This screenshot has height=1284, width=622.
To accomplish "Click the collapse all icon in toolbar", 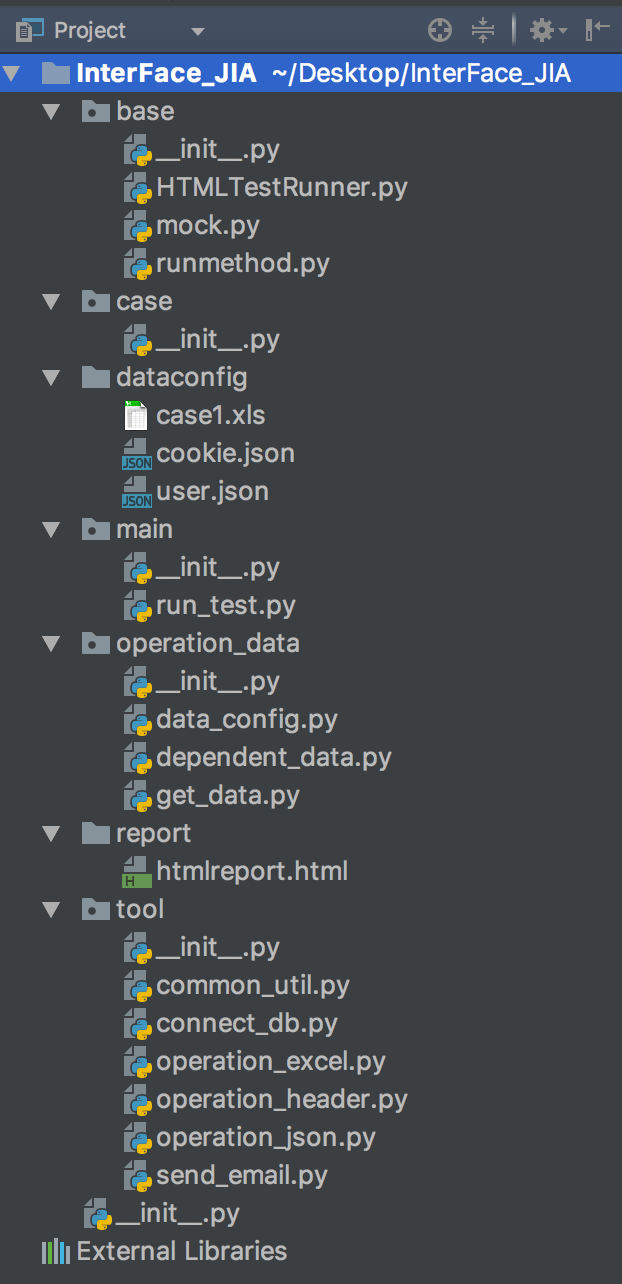I will (483, 31).
